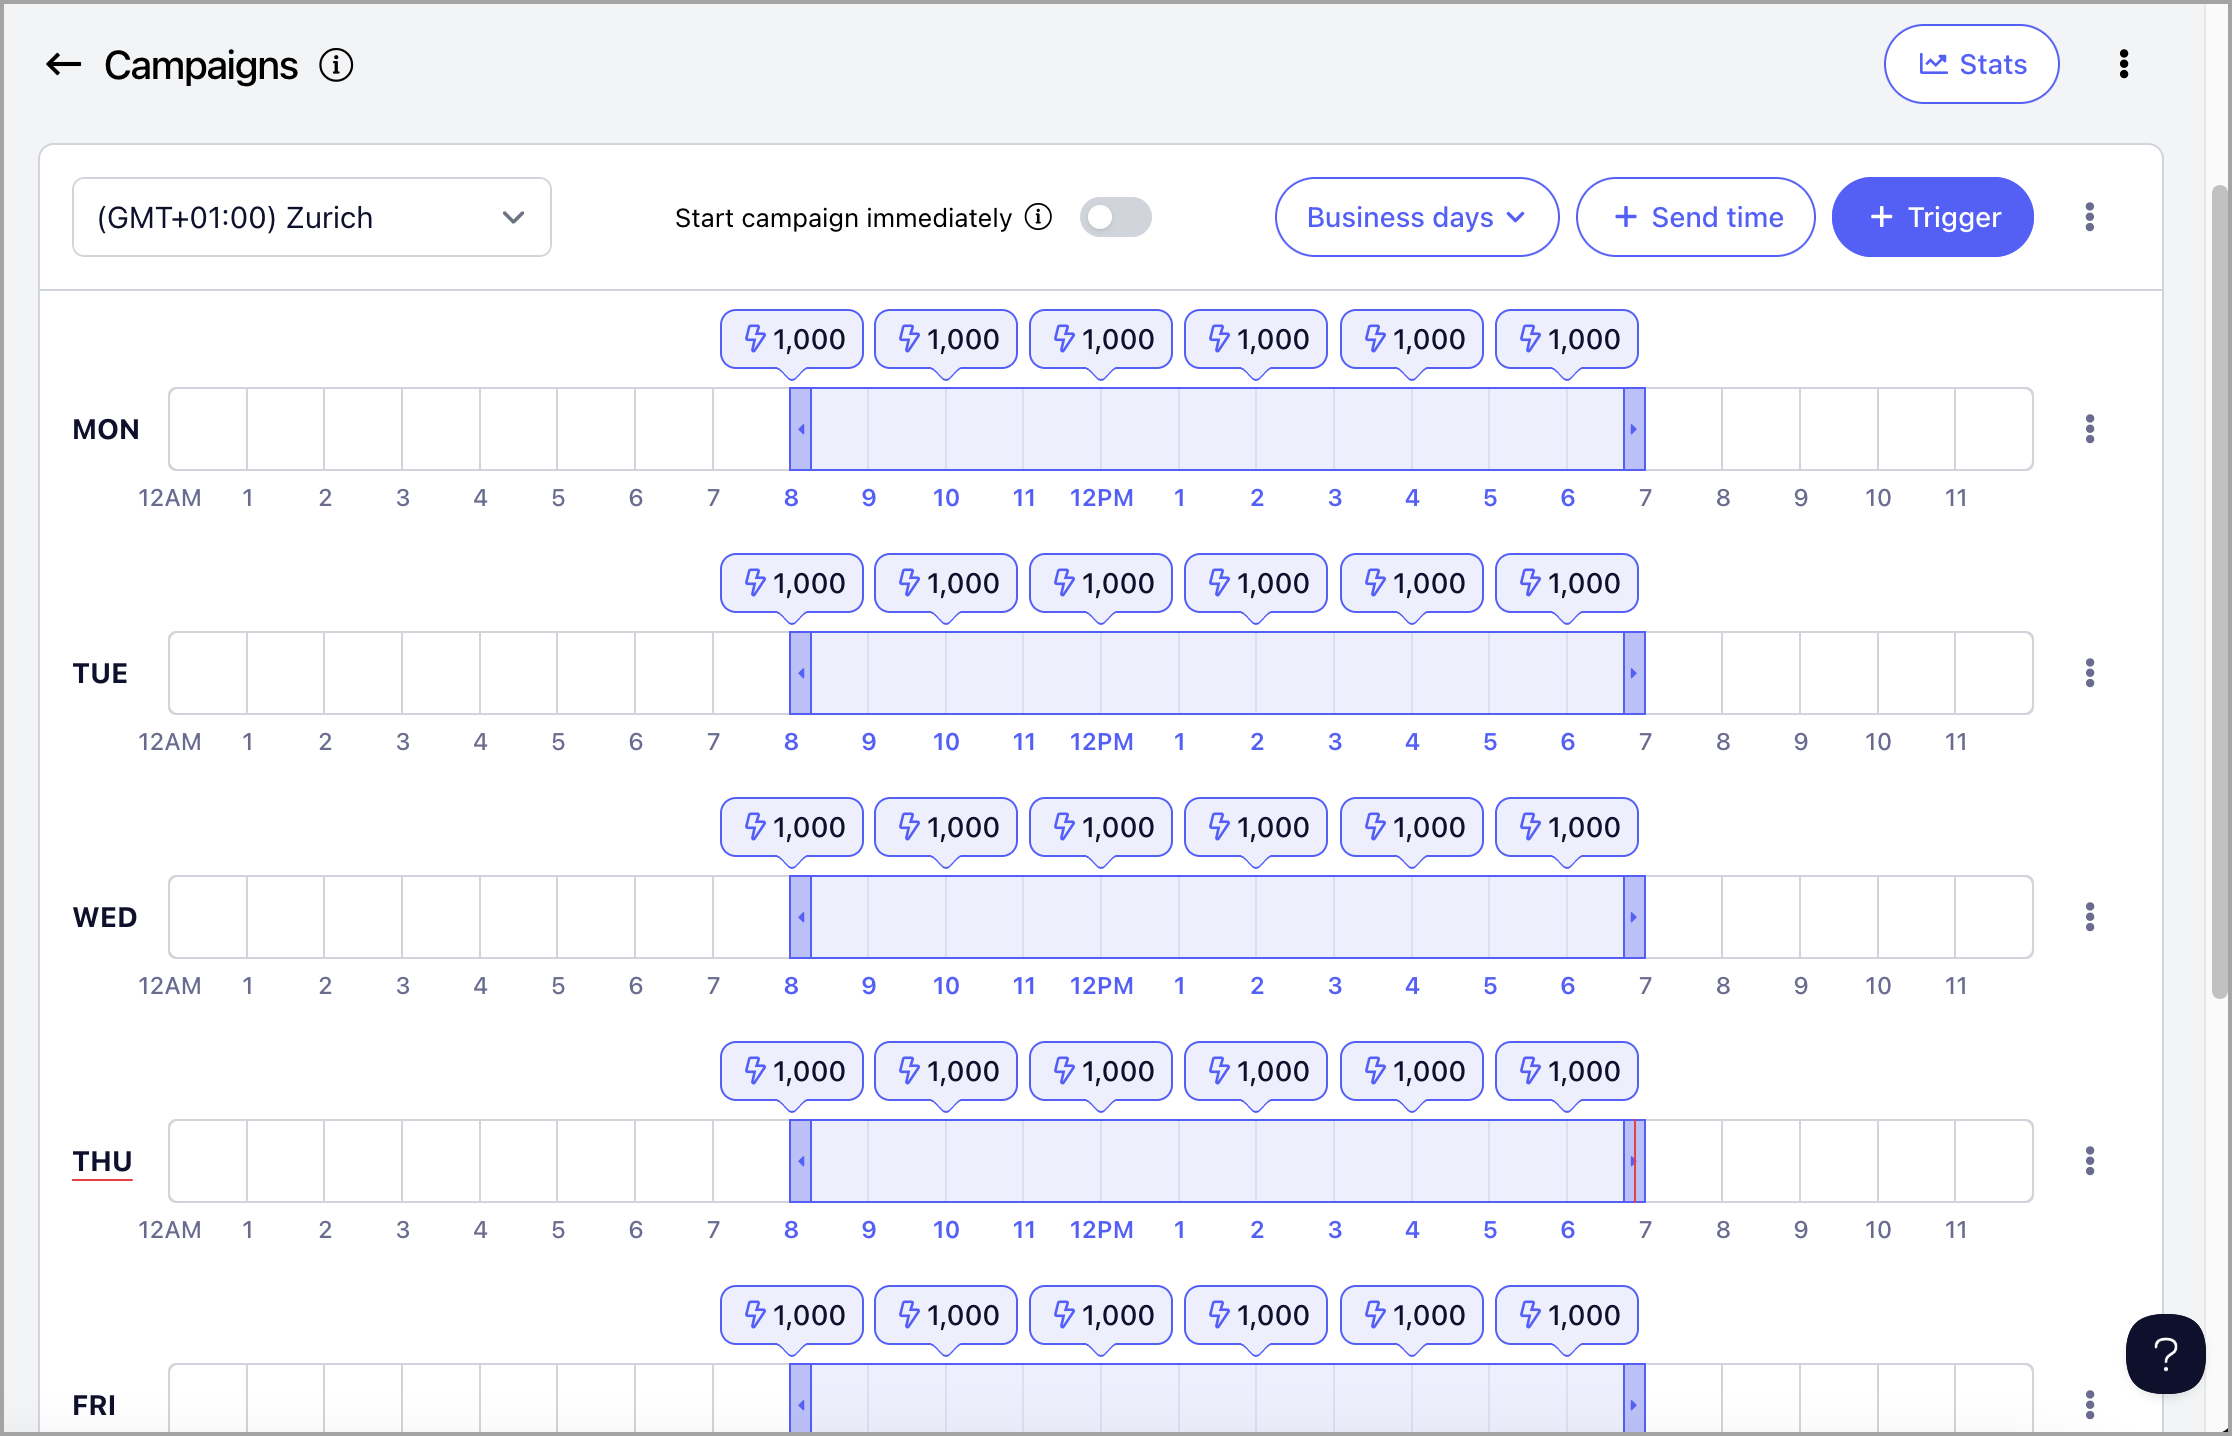
Task: Open the FRI row options menu
Action: click(x=2090, y=1405)
